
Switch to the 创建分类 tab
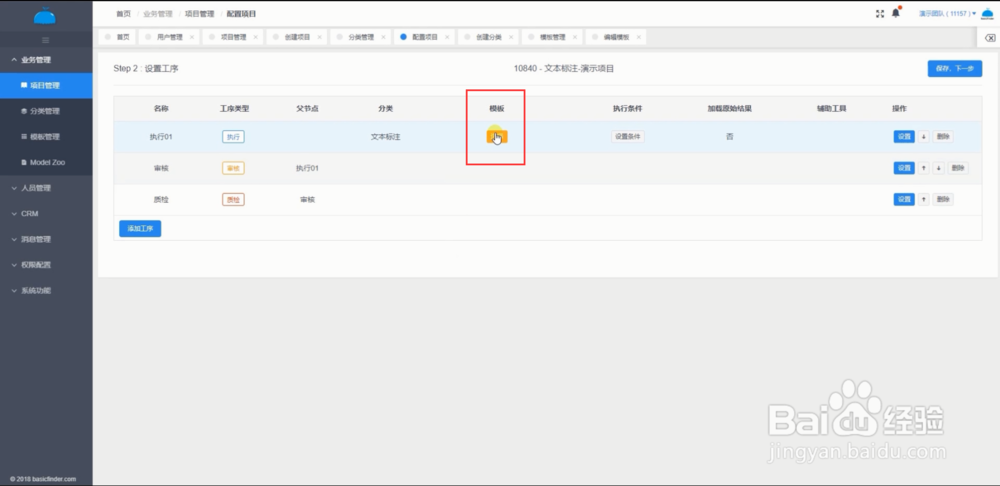[488, 37]
